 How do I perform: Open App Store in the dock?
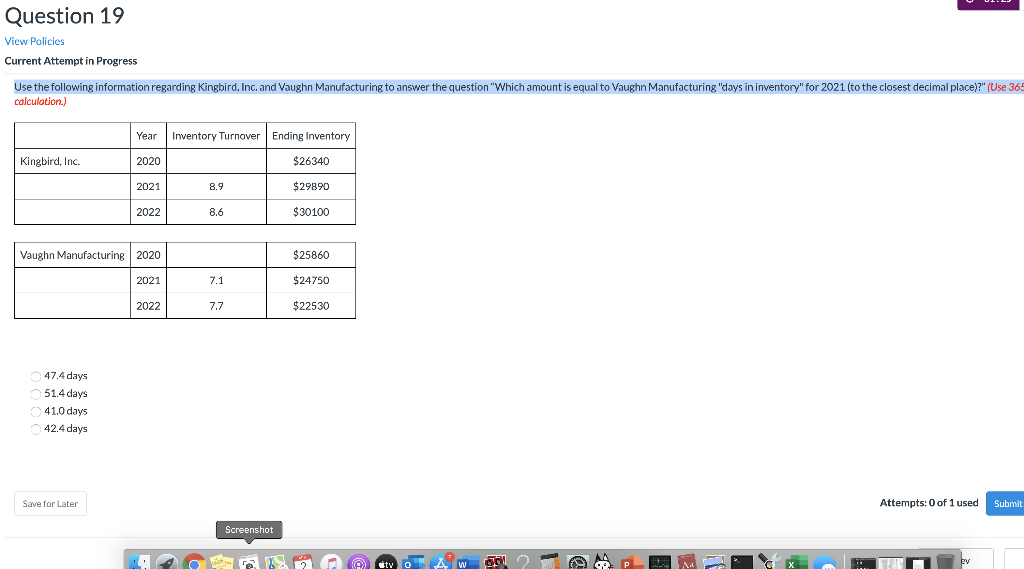441,562
